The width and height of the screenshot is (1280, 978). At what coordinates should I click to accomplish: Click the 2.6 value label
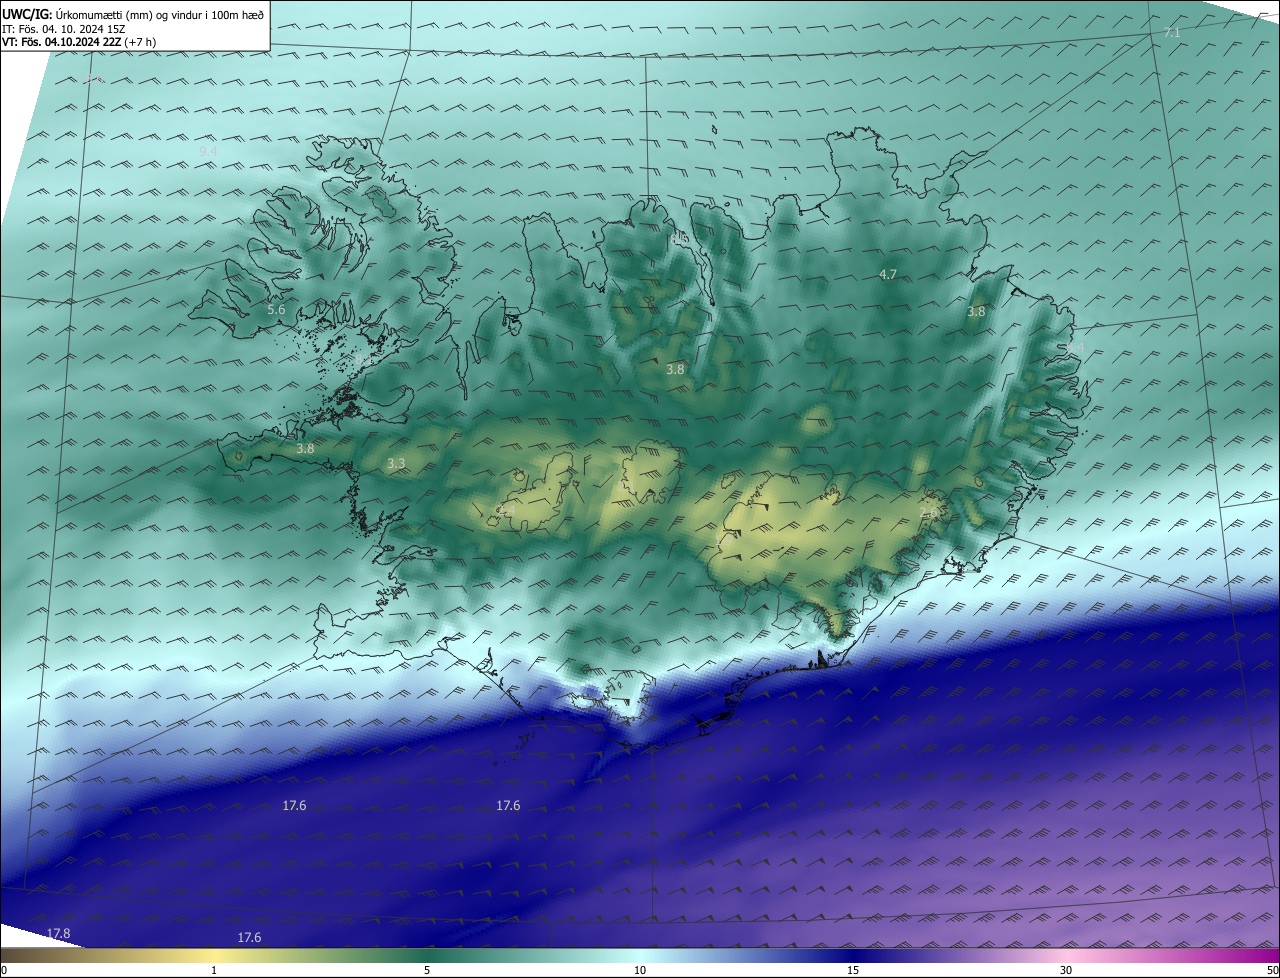(929, 513)
